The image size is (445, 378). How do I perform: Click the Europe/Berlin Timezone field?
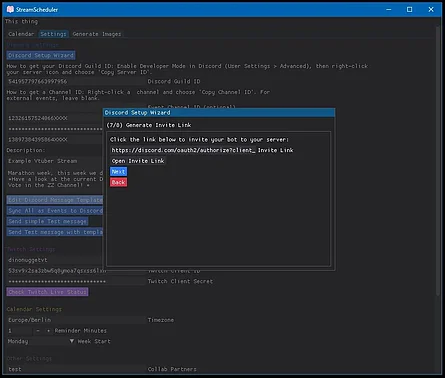76,320
